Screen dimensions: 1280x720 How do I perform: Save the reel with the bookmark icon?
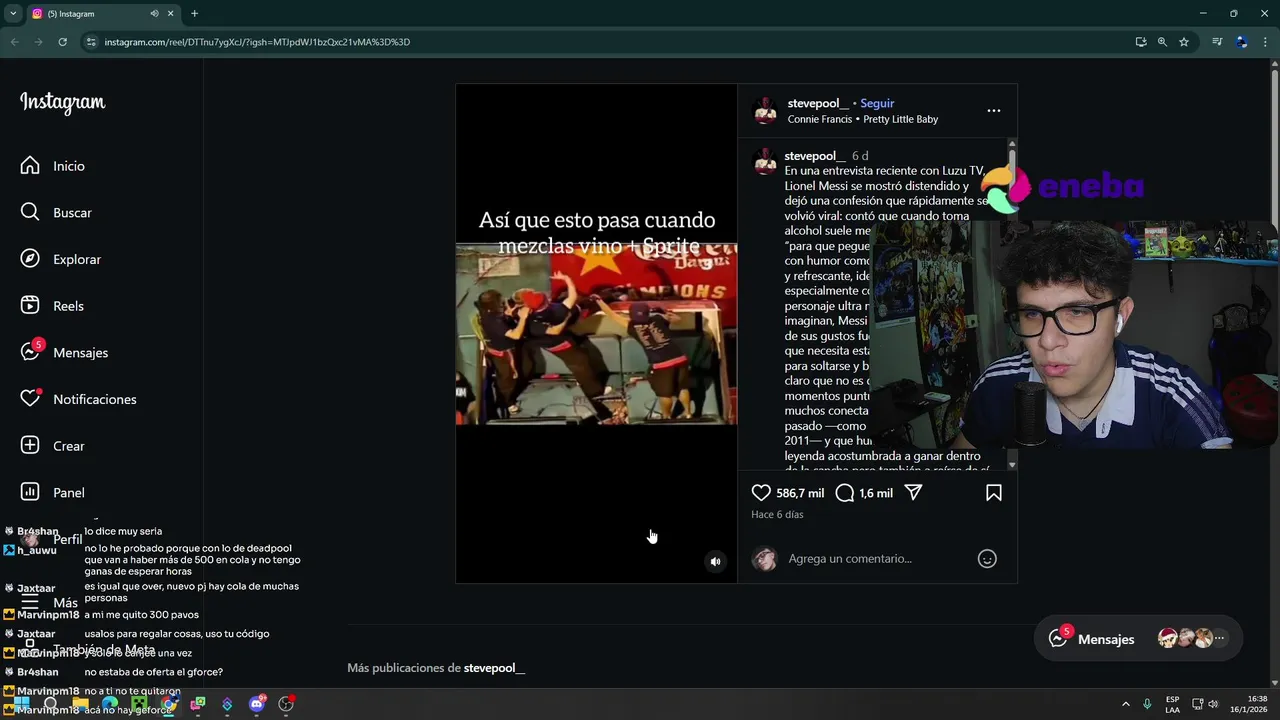994,493
